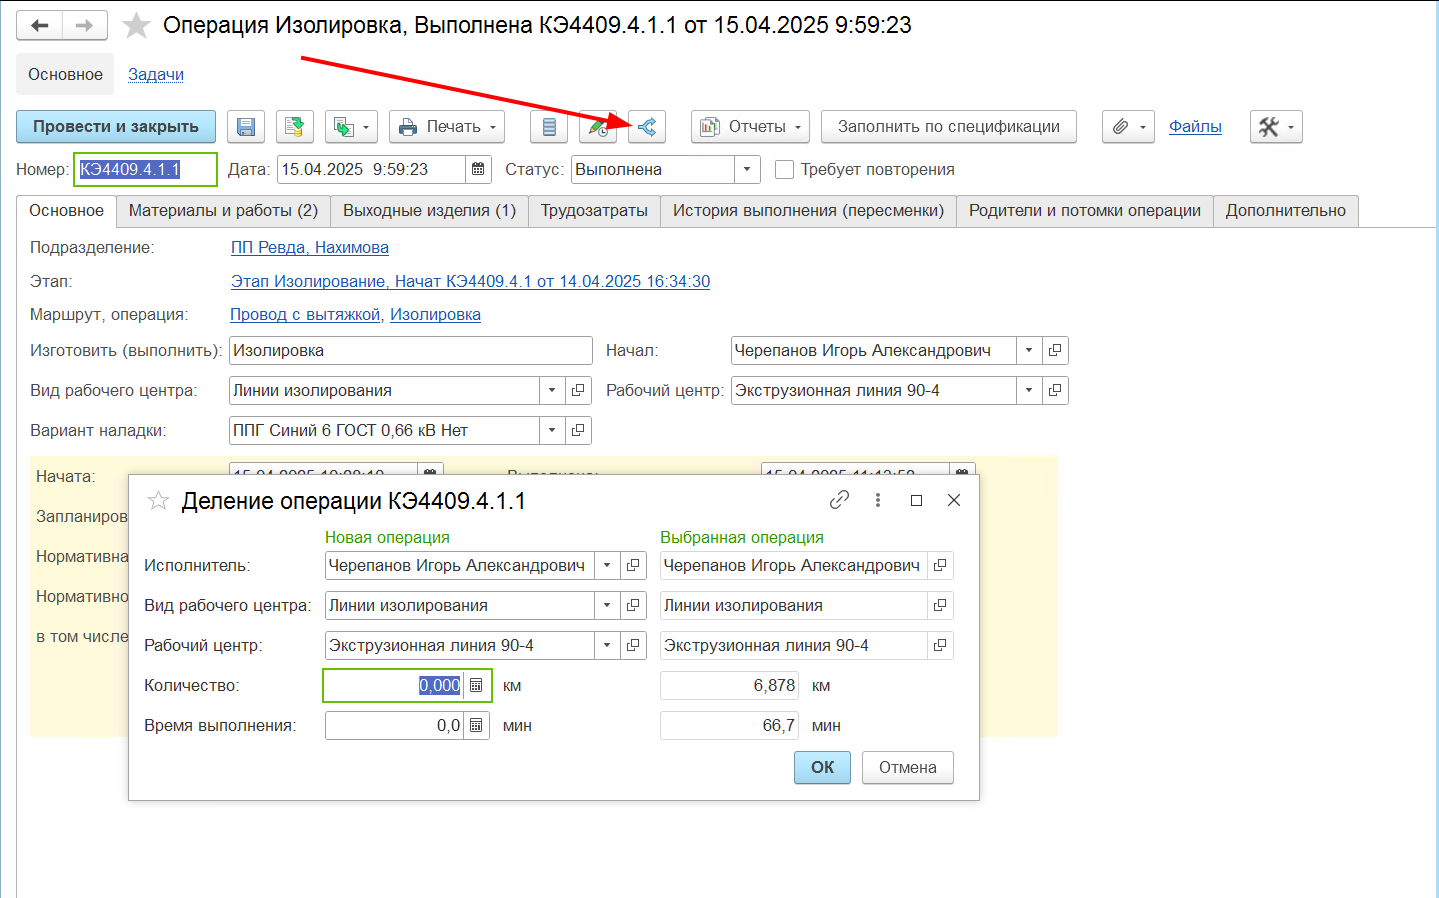Open selected operation Исполнитель card icon
This screenshot has width=1439, height=898.
940,566
